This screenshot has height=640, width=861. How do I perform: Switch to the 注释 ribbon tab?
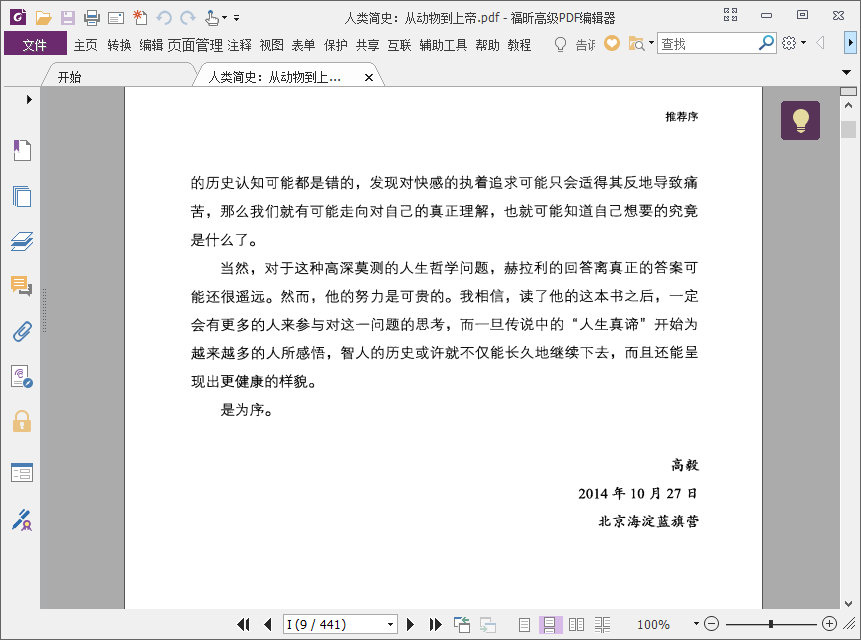[239, 45]
